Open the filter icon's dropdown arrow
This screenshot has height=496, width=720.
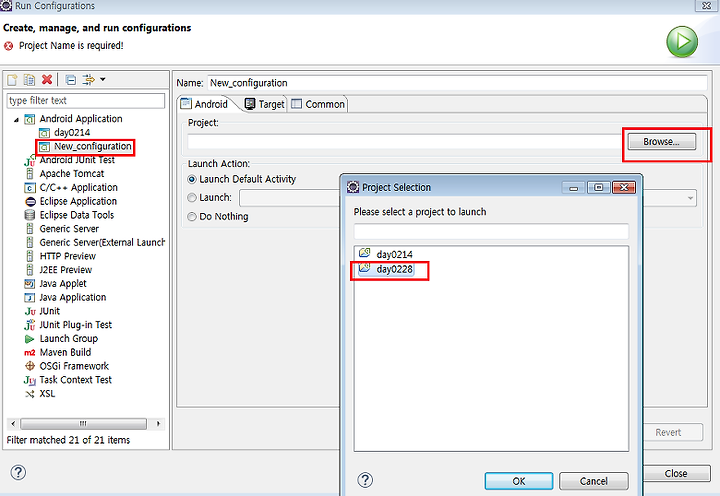point(103,79)
